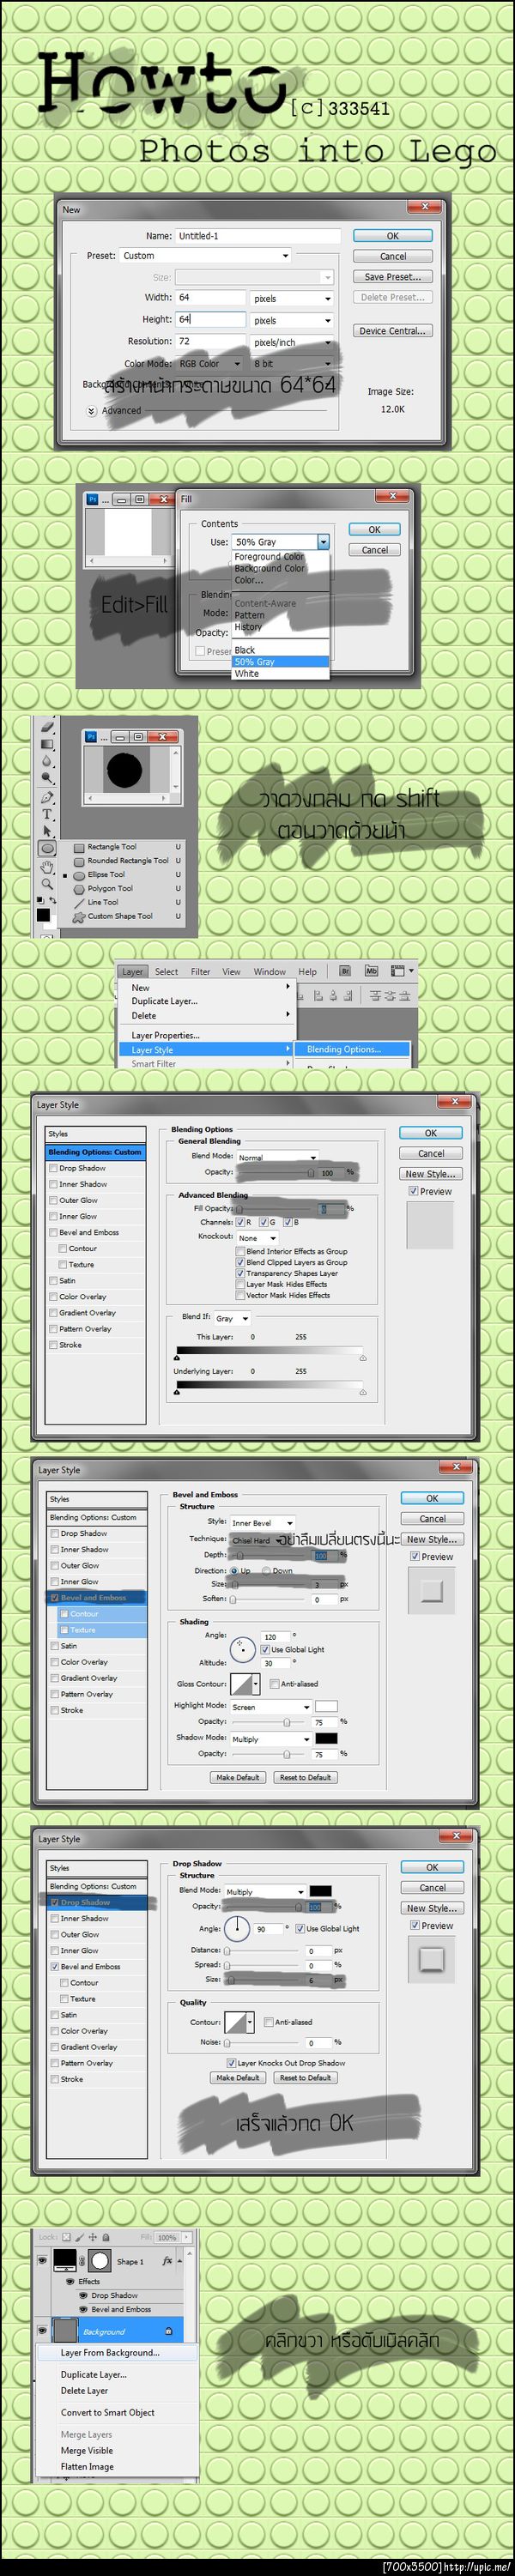Select the Zoom magnifier tool

(x=46, y=883)
